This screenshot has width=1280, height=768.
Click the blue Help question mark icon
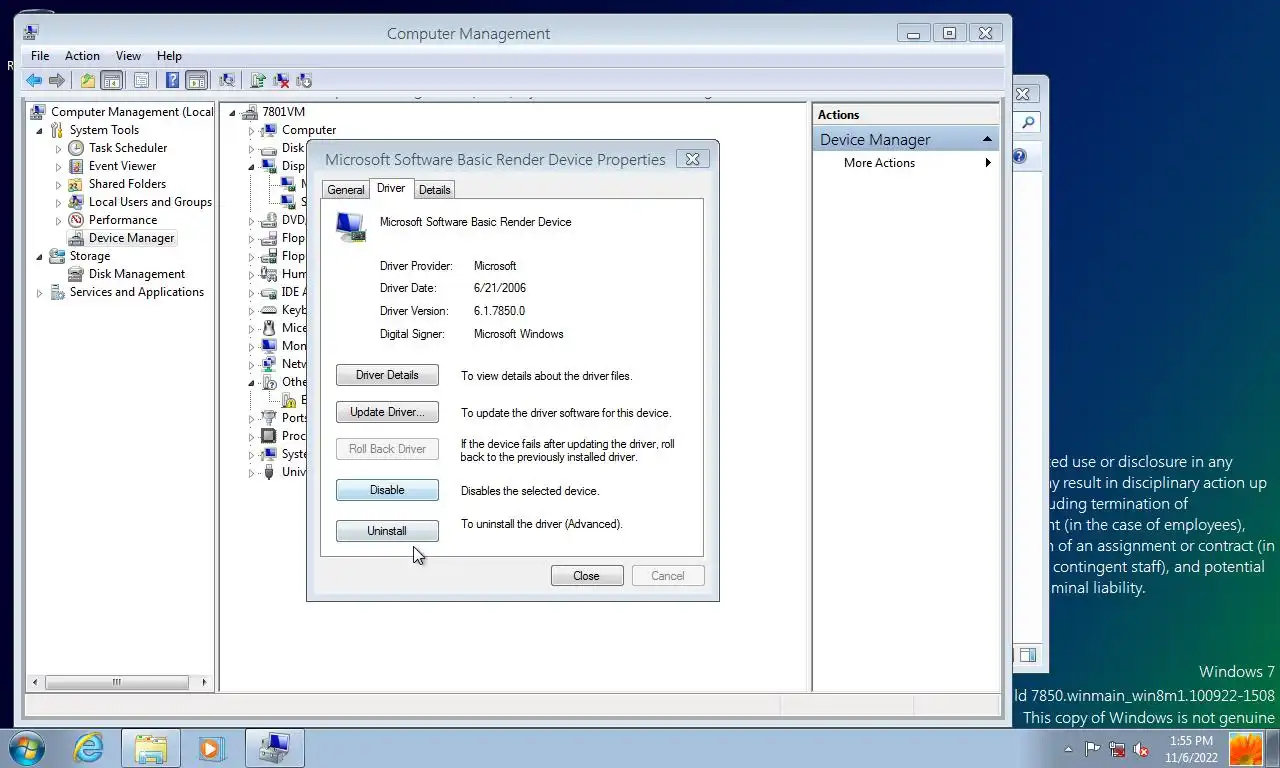(x=172, y=80)
